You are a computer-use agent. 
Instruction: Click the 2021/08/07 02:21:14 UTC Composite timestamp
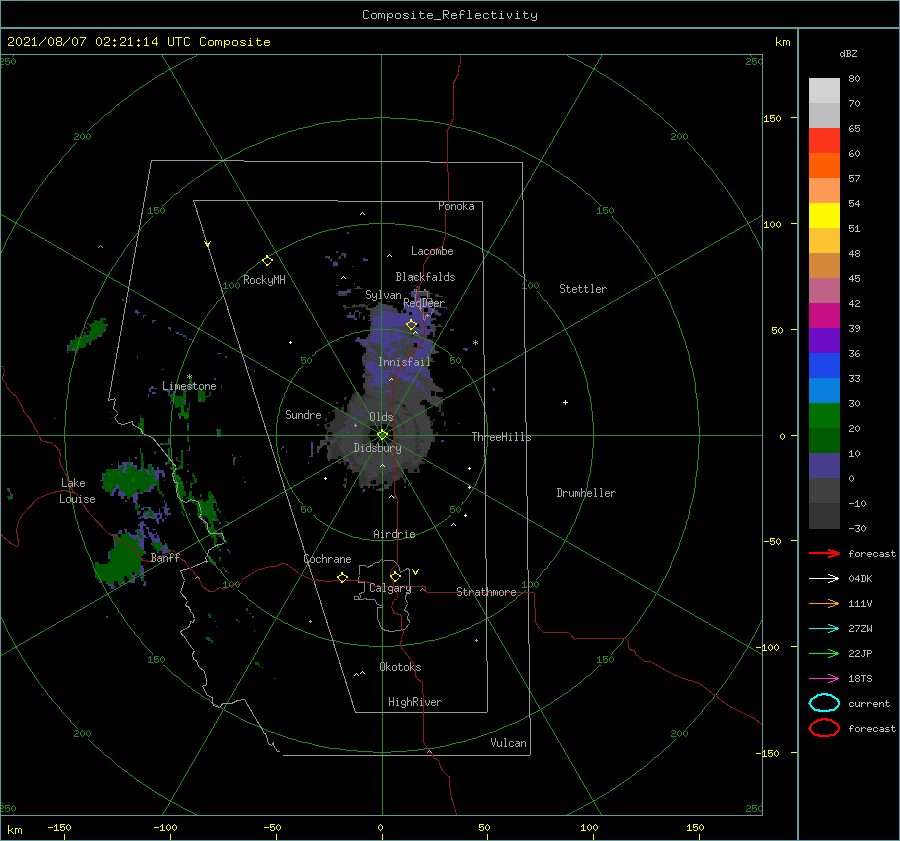[138, 42]
